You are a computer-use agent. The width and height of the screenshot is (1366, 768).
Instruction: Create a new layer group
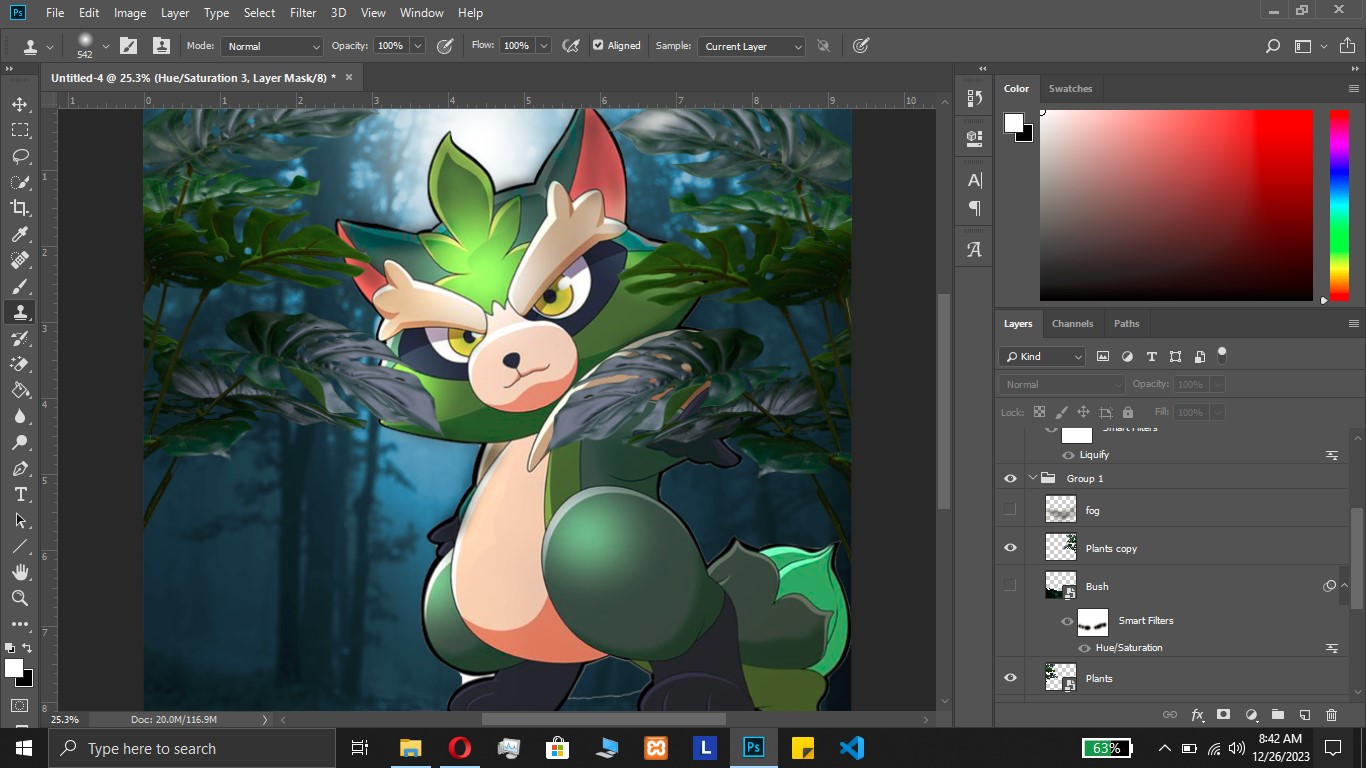click(1278, 715)
